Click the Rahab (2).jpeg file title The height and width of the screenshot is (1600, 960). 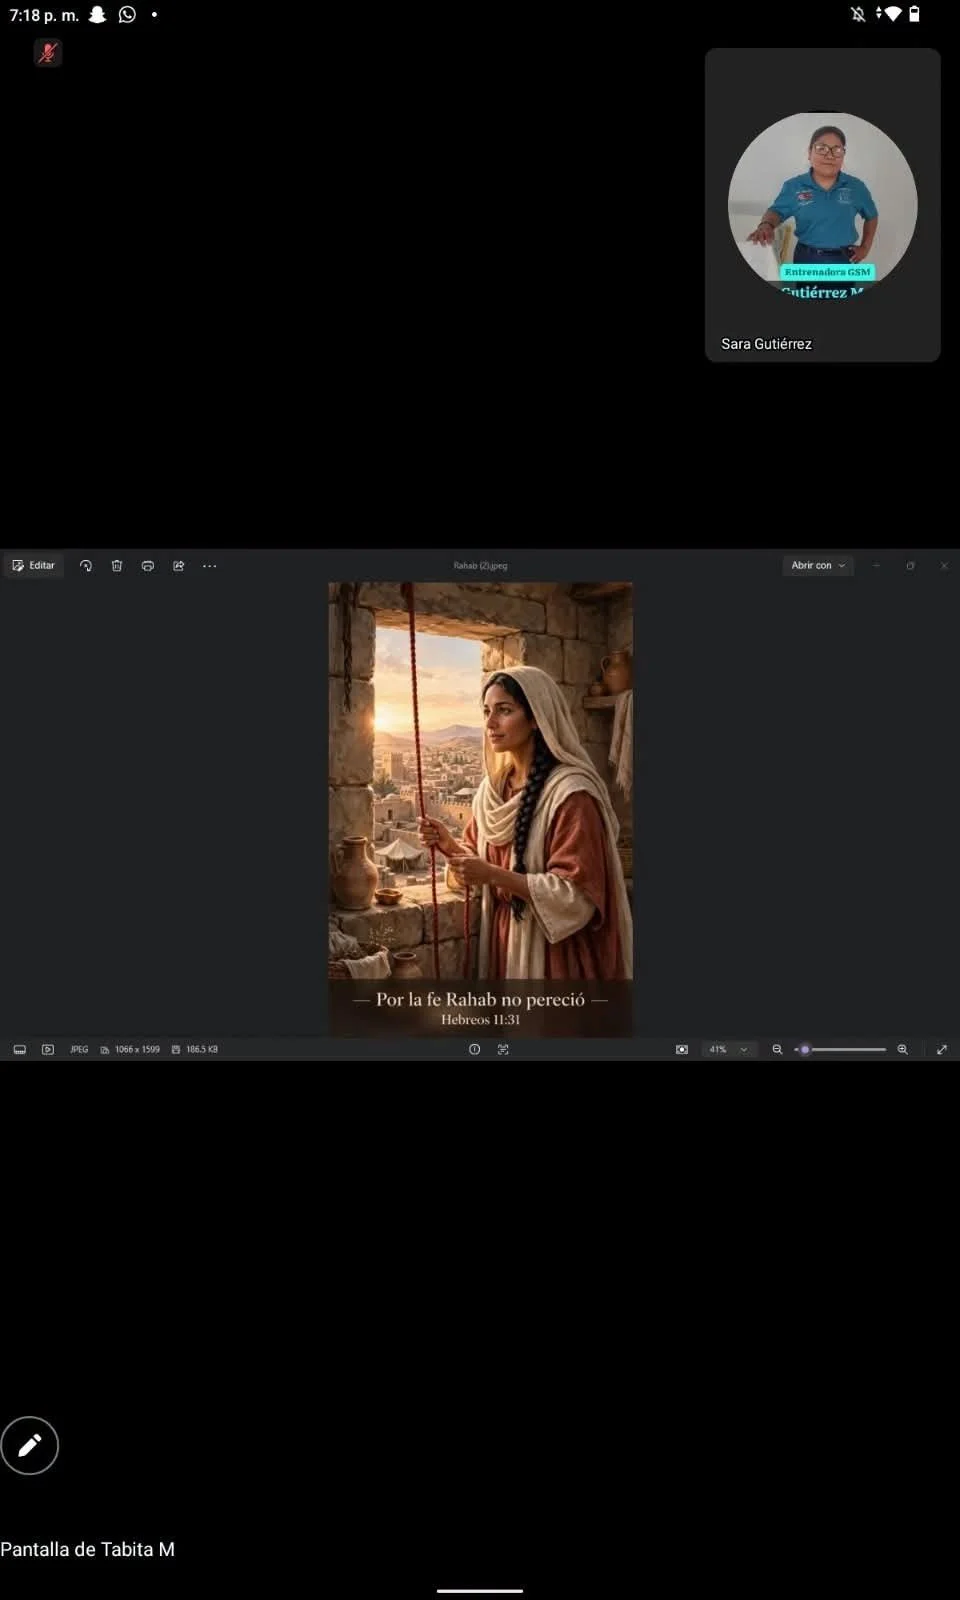tap(481, 566)
